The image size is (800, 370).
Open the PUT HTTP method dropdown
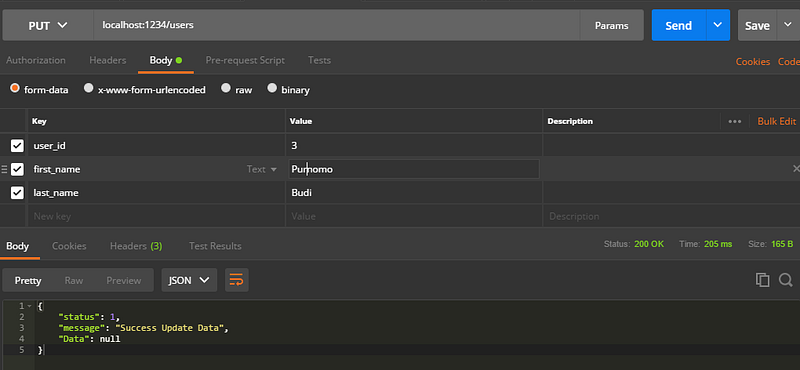point(48,26)
